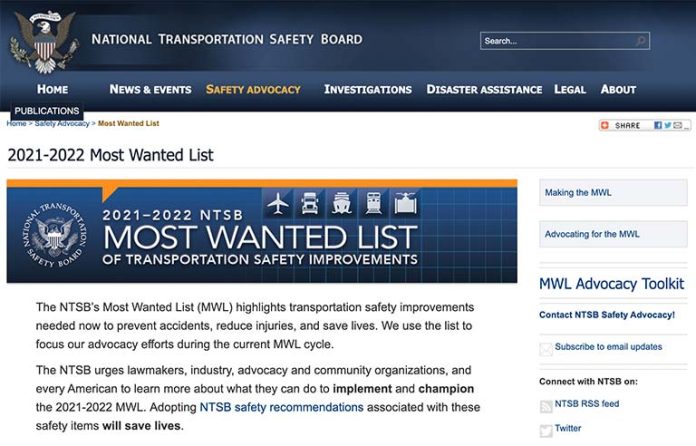This screenshot has height=446, width=696.
Task: Go to Safety Advocacy in the breadcrumb
Action: click(x=62, y=123)
